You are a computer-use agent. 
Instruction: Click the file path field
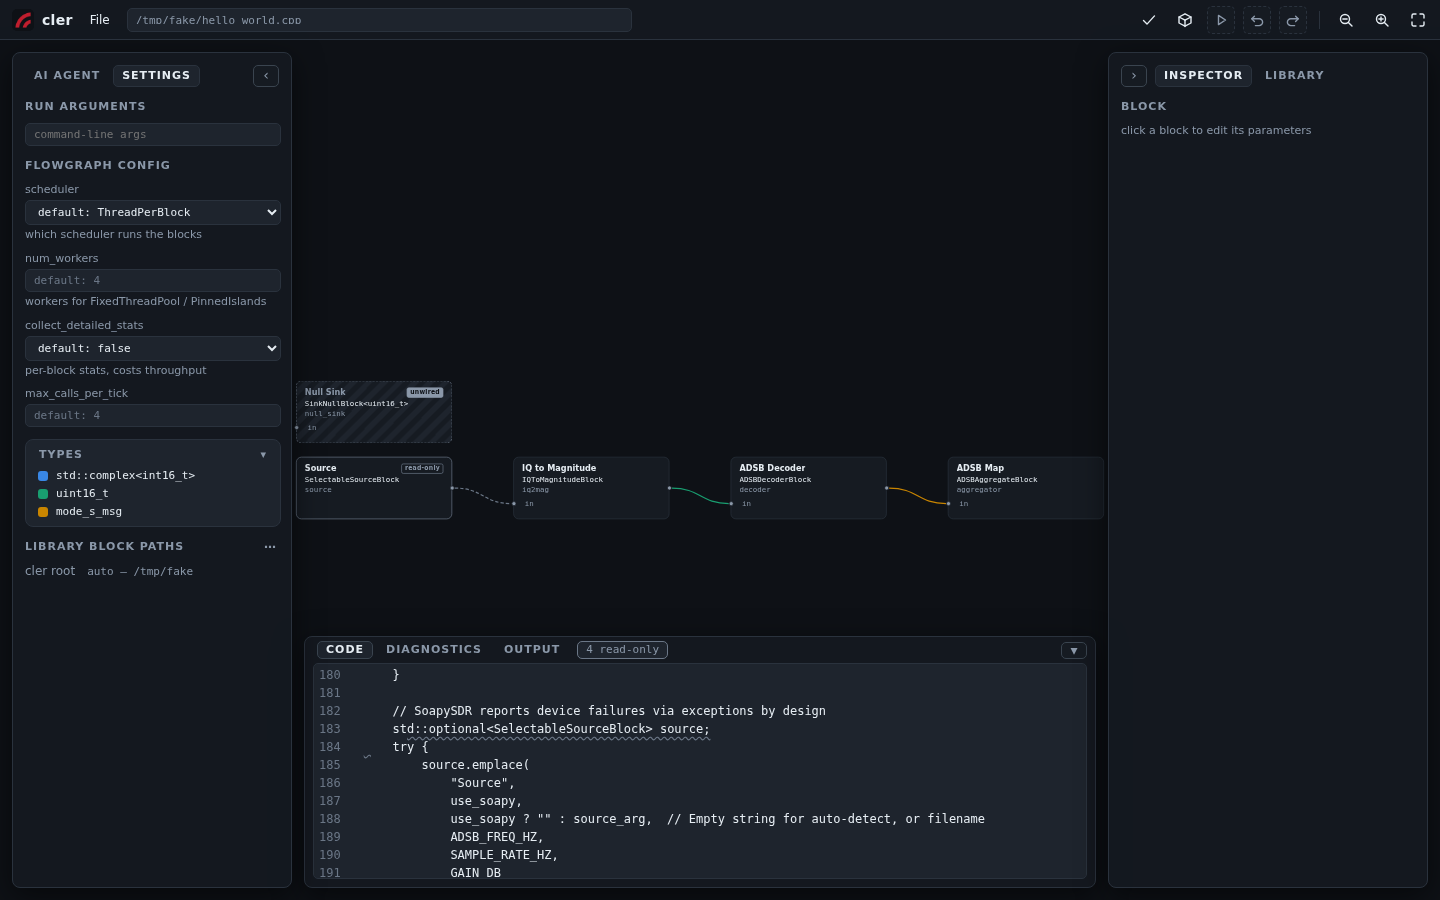(379, 20)
